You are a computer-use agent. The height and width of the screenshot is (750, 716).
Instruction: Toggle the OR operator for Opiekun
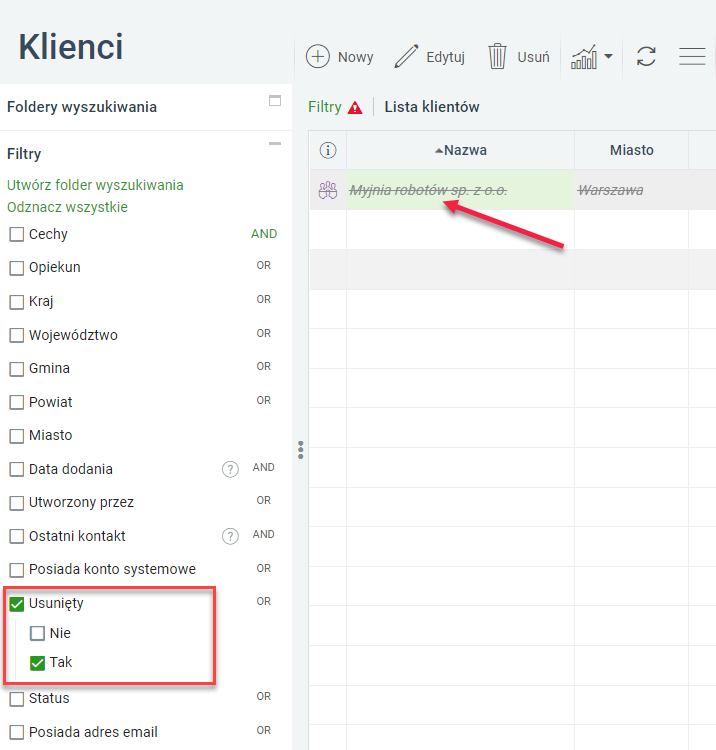pos(264,265)
